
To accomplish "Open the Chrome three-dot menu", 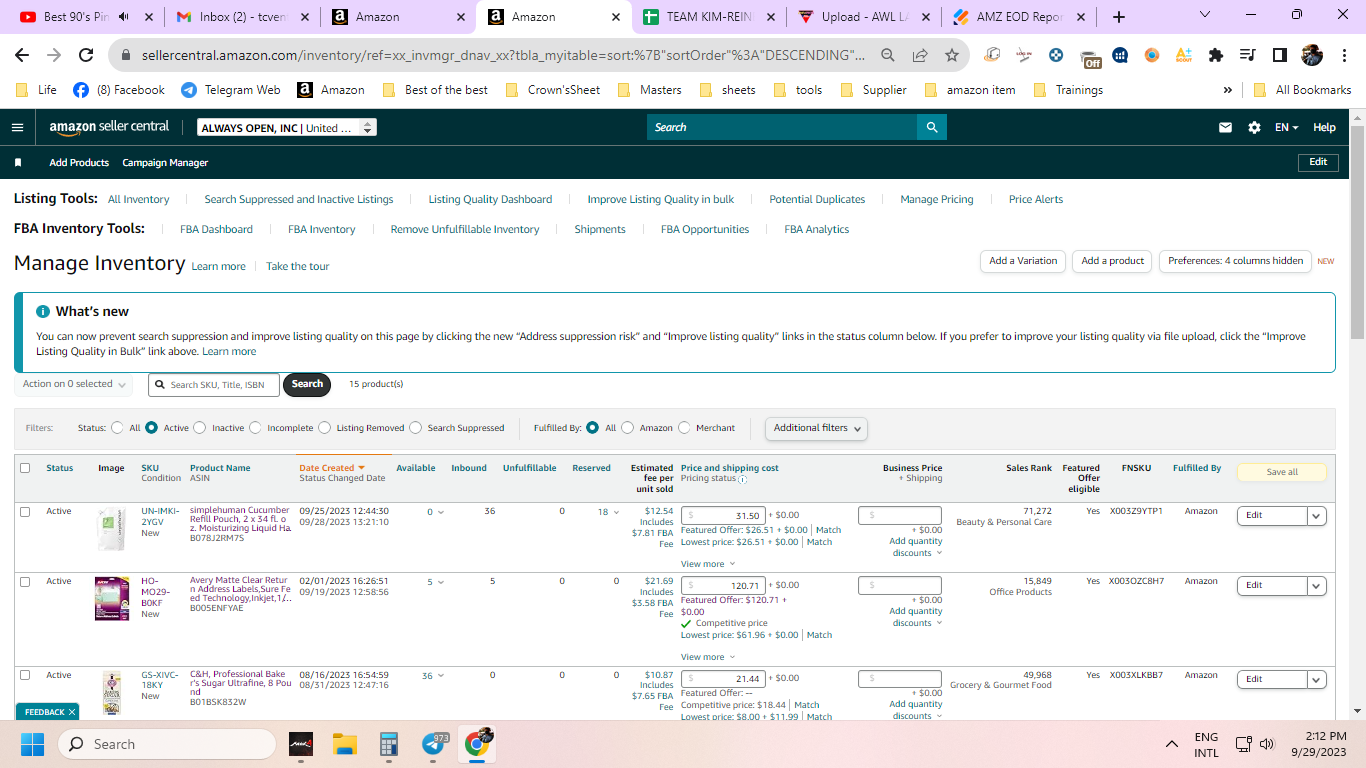I will click(1344, 56).
